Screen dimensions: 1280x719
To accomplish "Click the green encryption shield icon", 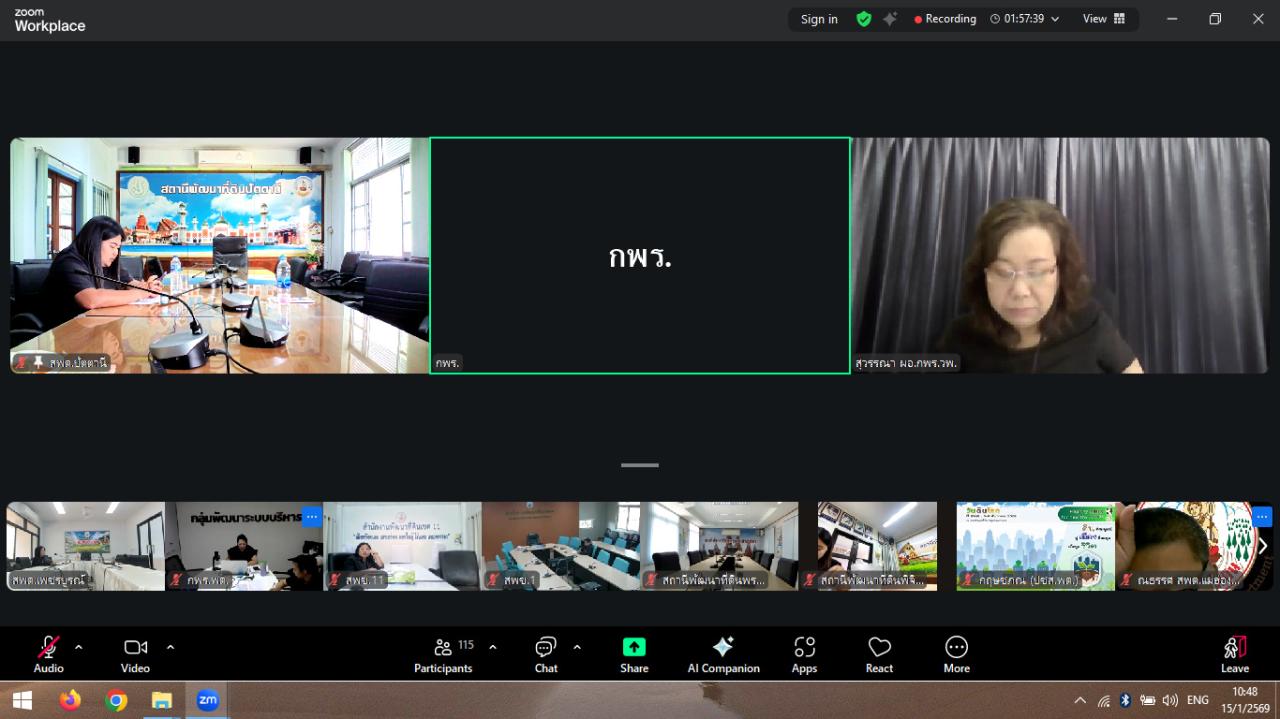I will 864,19.
